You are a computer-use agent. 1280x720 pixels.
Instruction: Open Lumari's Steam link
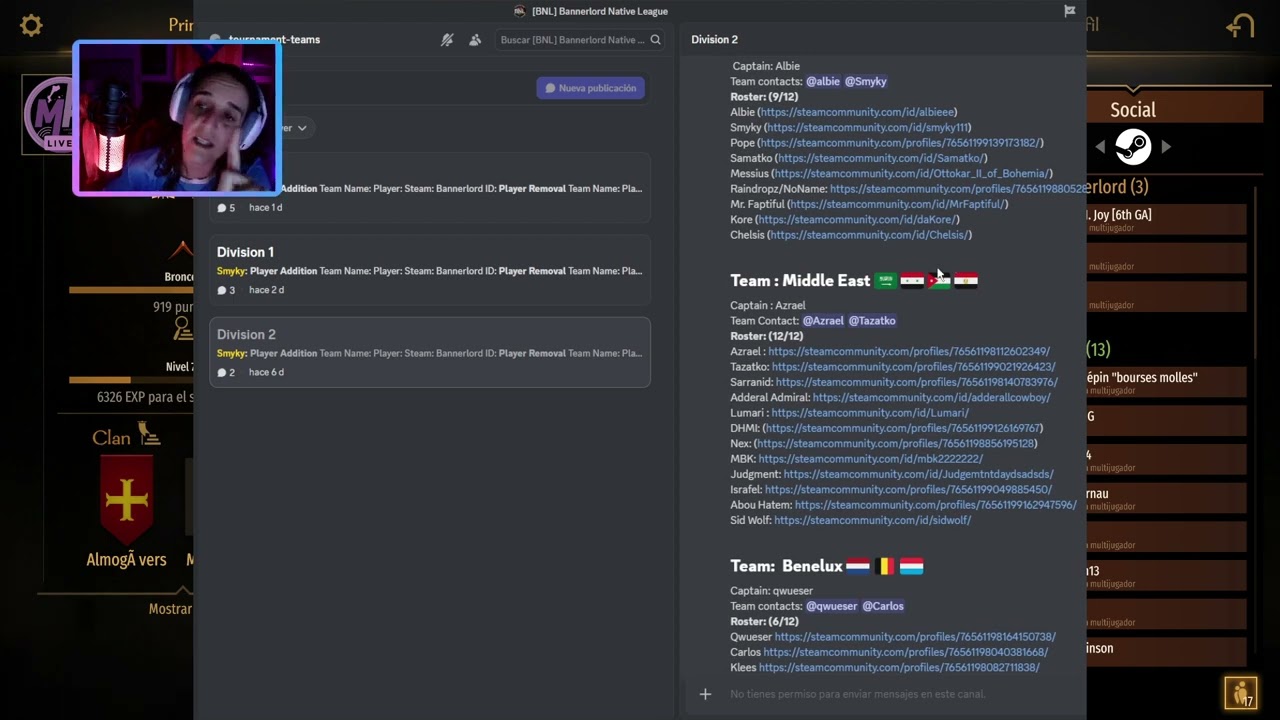tap(870, 413)
